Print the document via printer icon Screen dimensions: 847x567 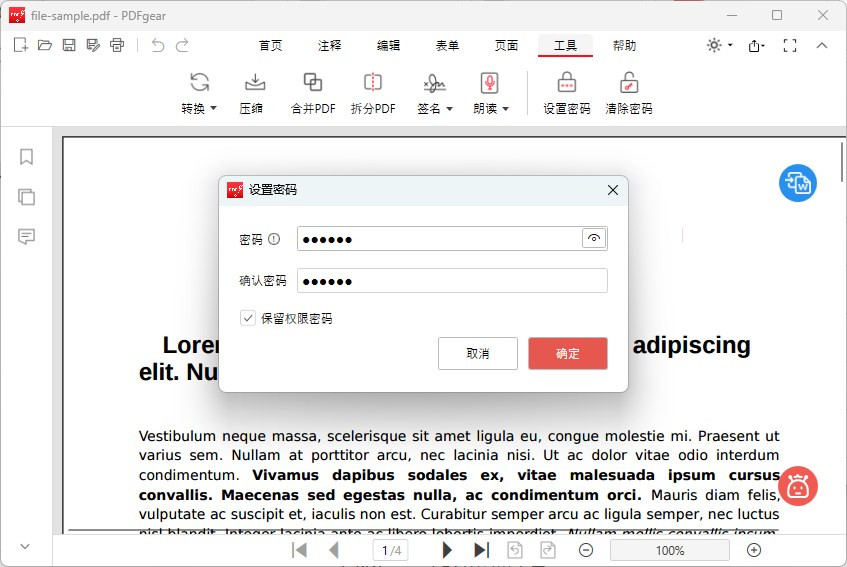coord(117,45)
